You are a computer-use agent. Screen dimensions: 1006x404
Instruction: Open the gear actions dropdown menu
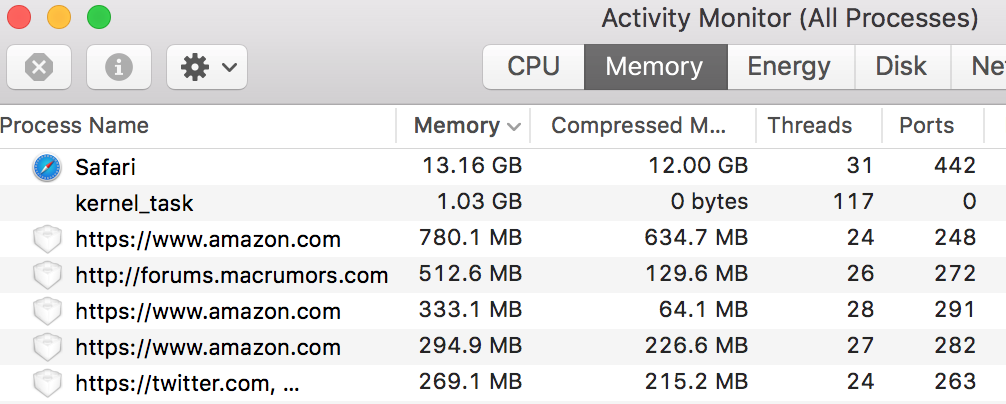207,67
